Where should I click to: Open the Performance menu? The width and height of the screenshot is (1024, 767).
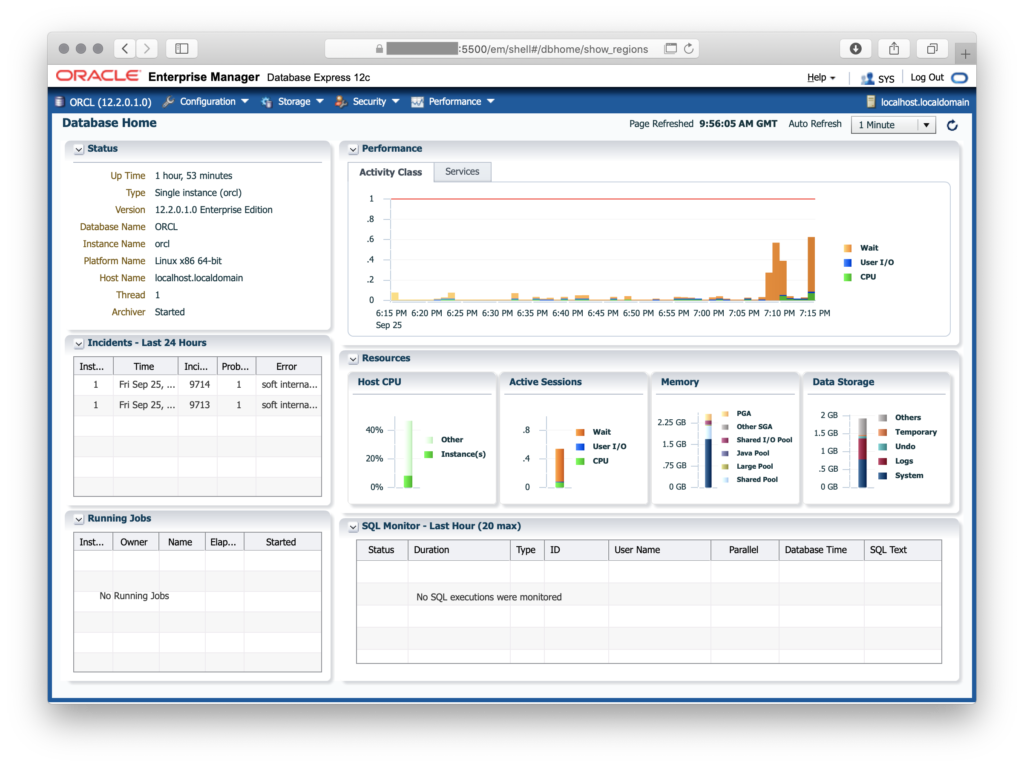pyautogui.click(x=461, y=102)
